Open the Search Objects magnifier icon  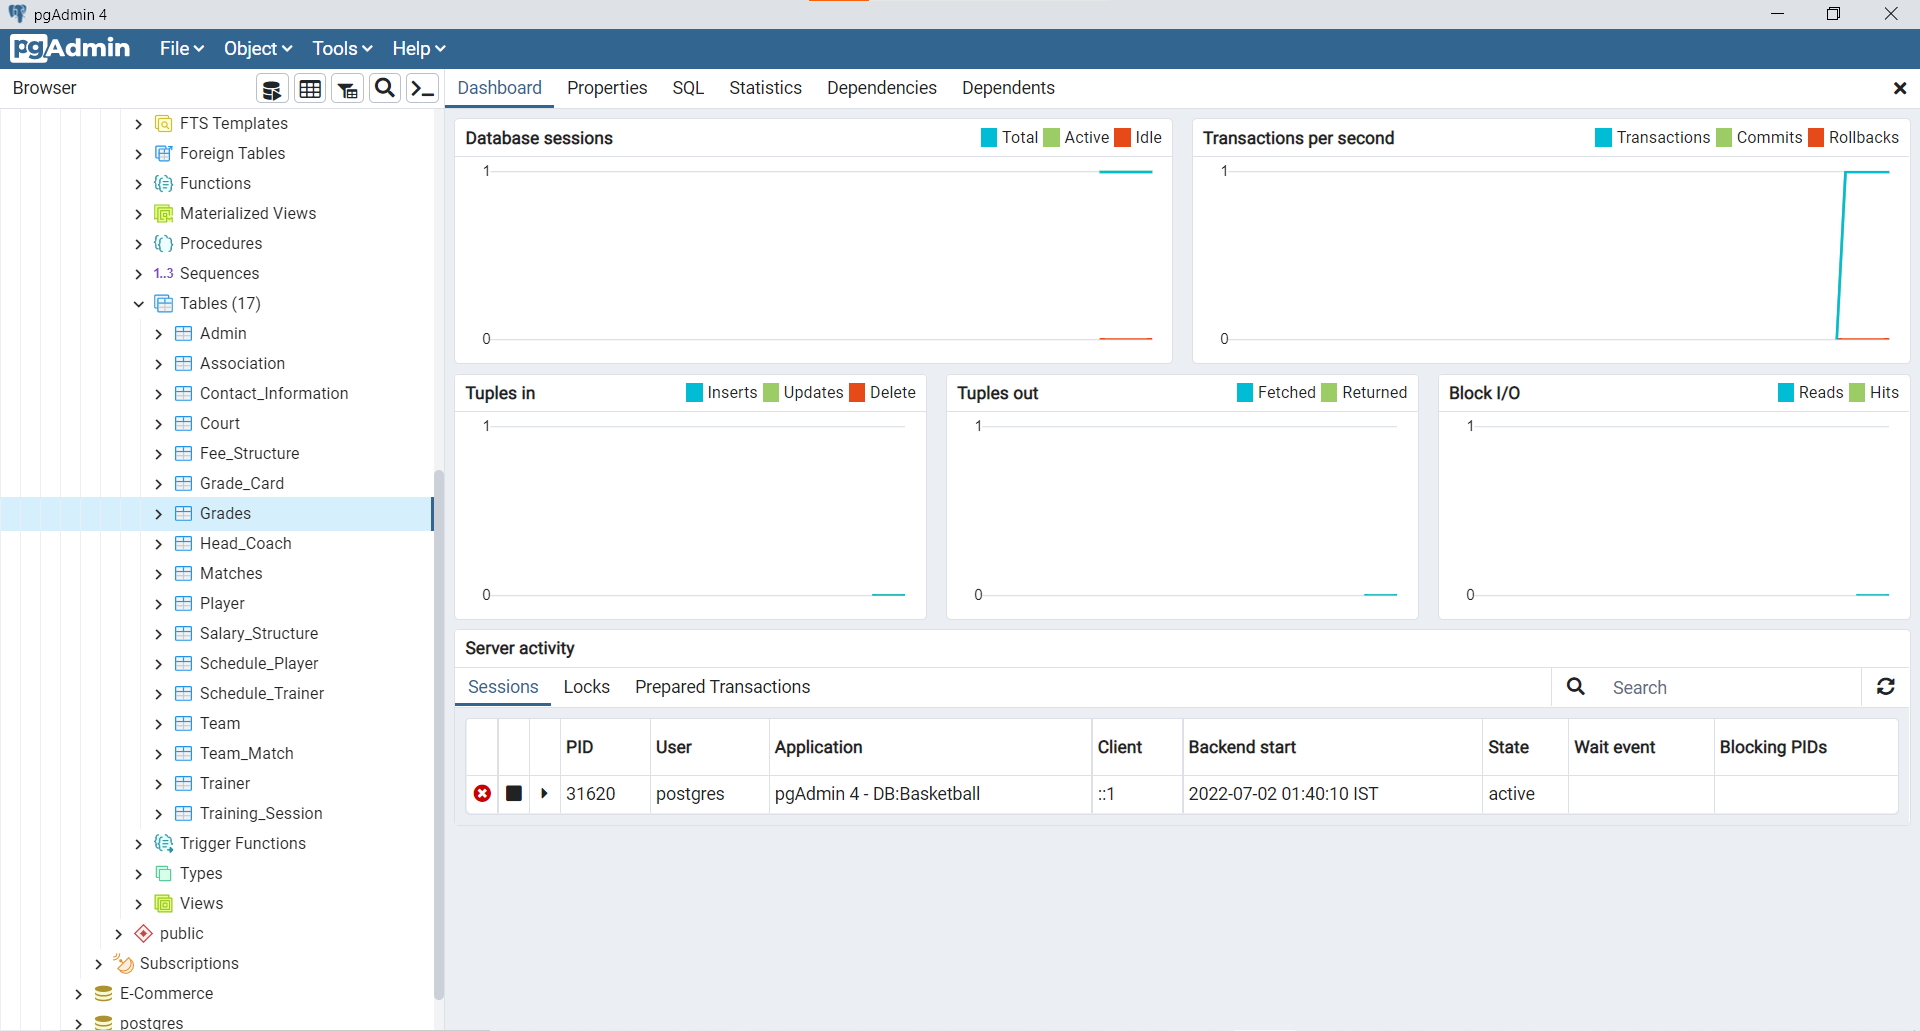[384, 88]
